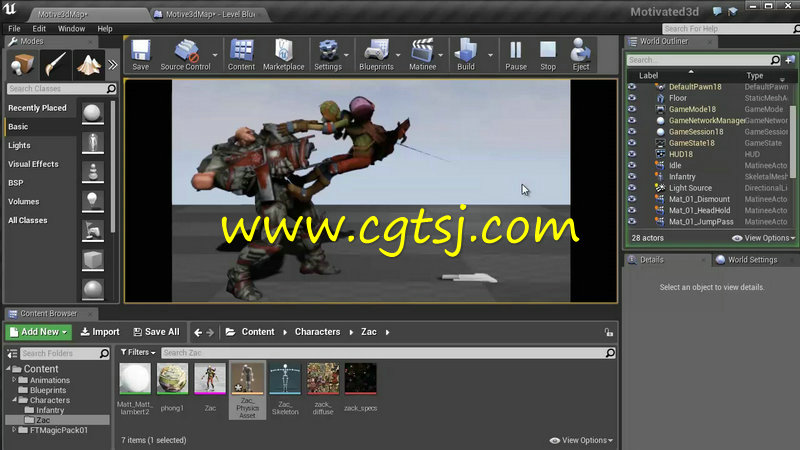Select Landscape mode icon
800x450 pixels.
point(89,65)
